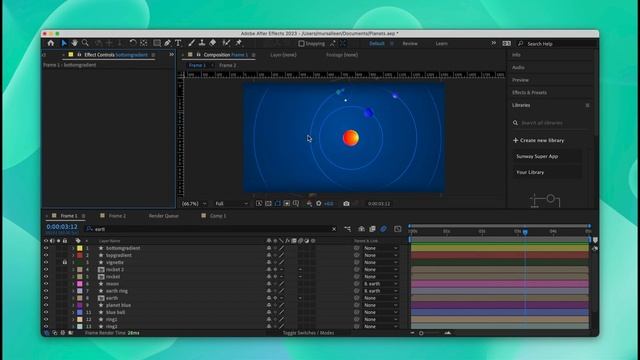Toggle eye icon for moon layer

(x=46, y=284)
